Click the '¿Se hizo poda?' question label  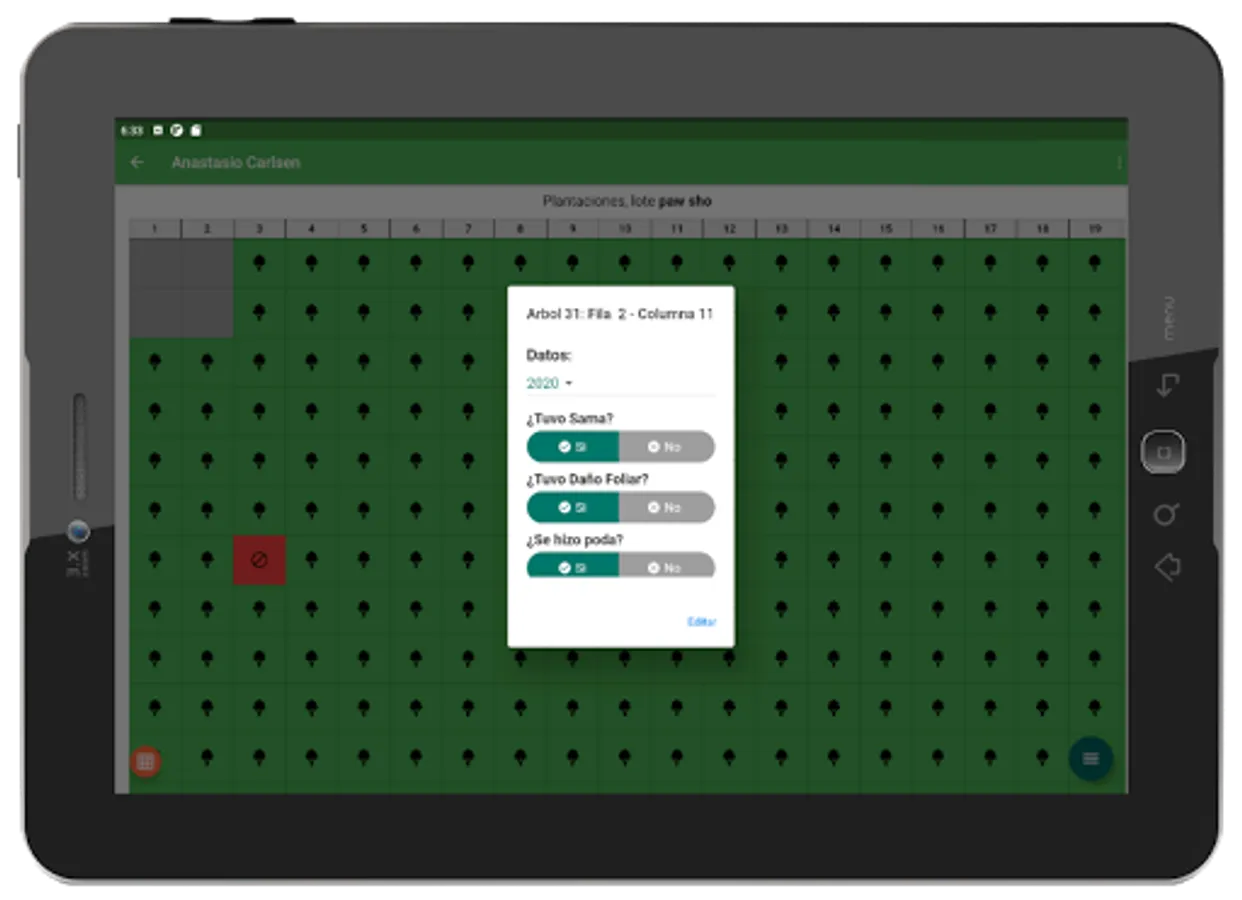pos(576,540)
